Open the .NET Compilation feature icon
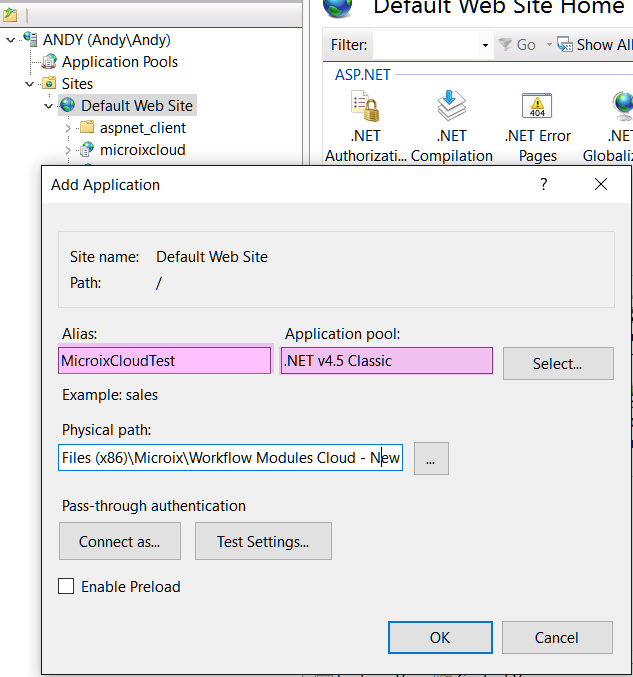The width and height of the screenshot is (633, 677). click(x=452, y=108)
